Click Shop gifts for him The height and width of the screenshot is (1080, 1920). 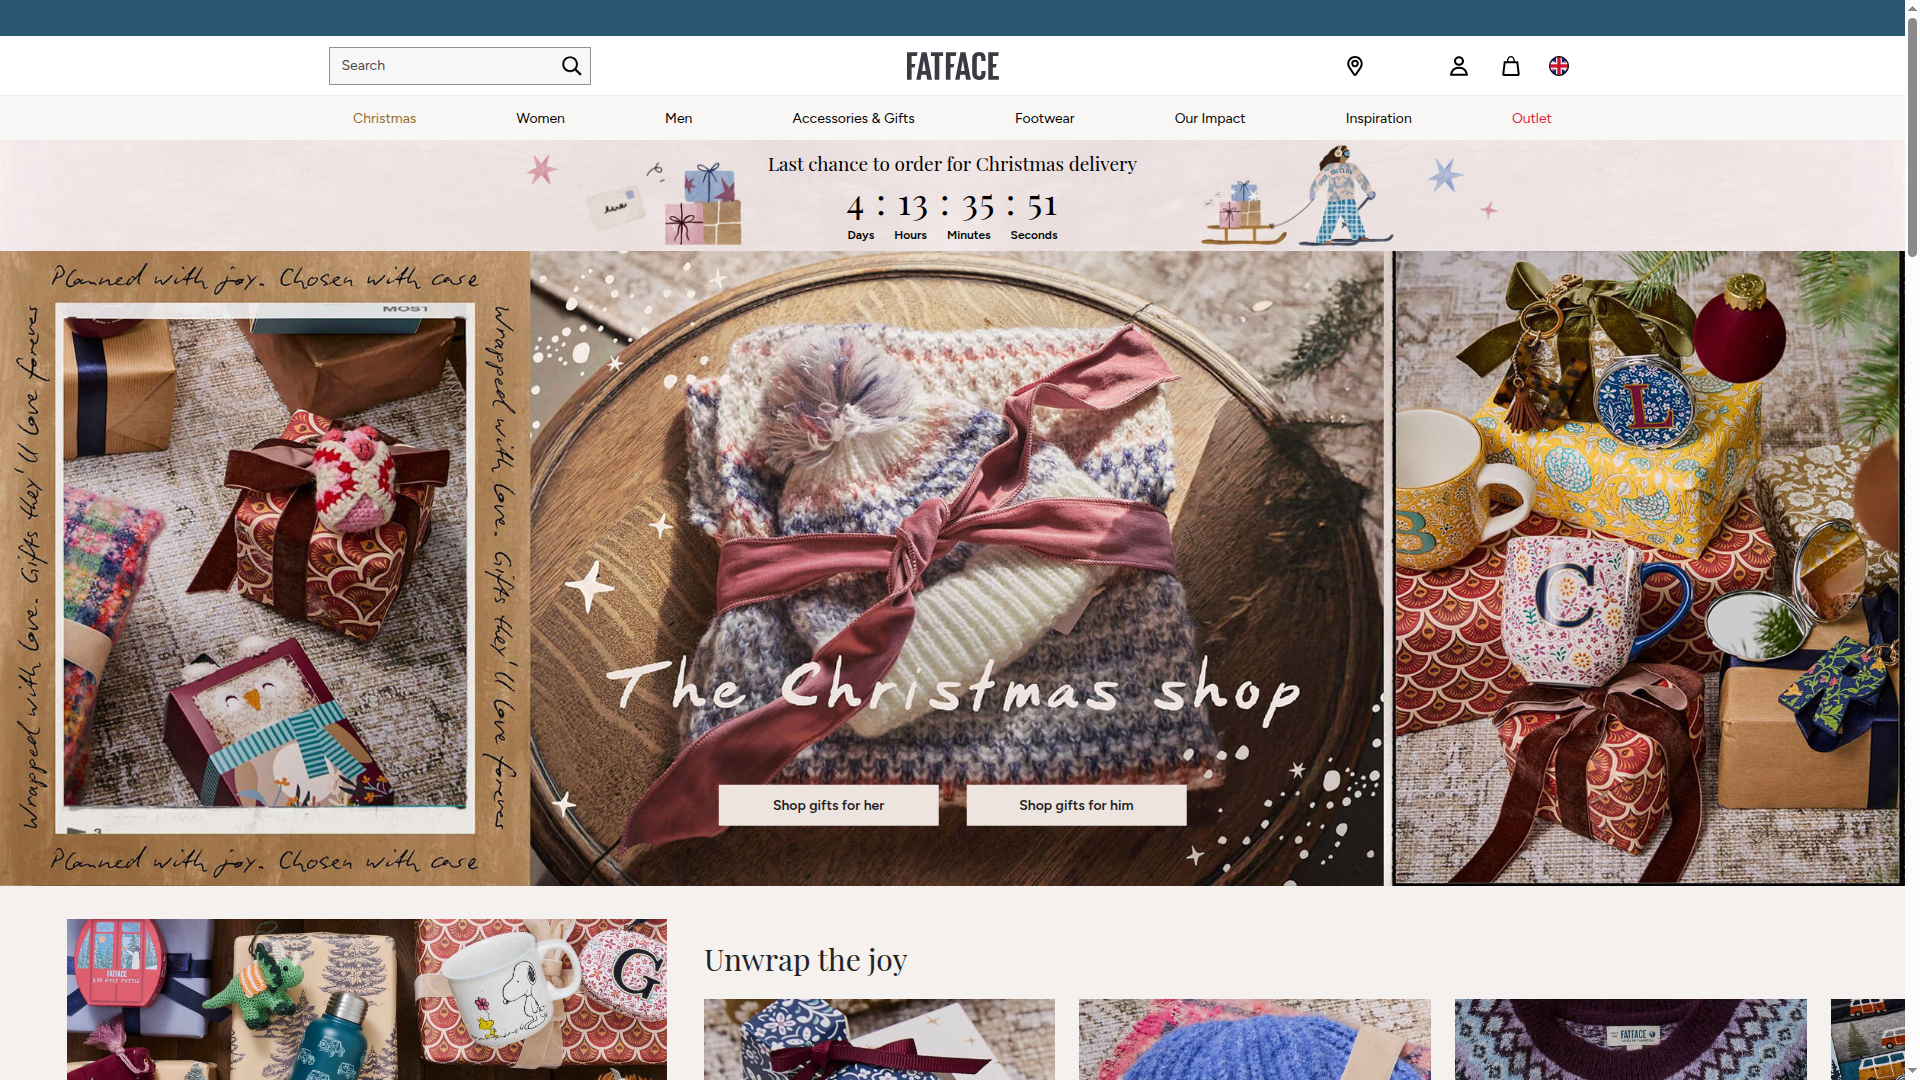point(1076,805)
